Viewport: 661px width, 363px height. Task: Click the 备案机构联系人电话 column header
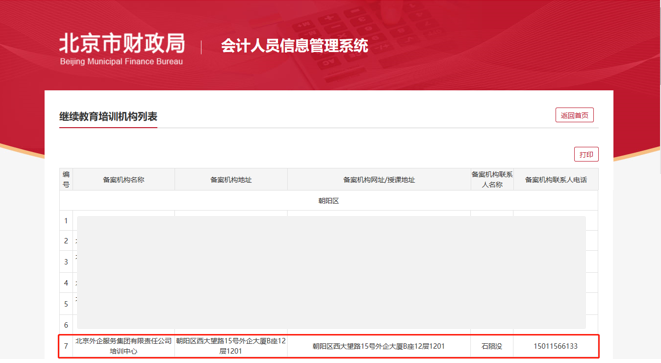pyautogui.click(x=556, y=180)
